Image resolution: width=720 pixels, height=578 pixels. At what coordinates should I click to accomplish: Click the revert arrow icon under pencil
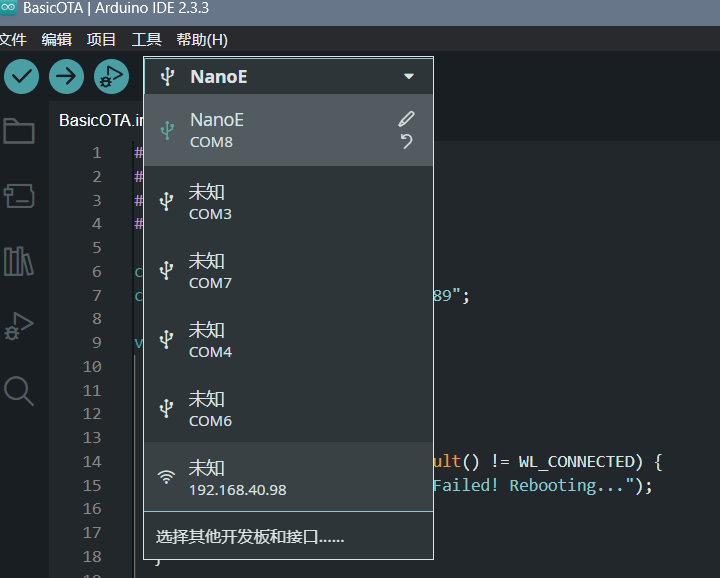(406, 141)
